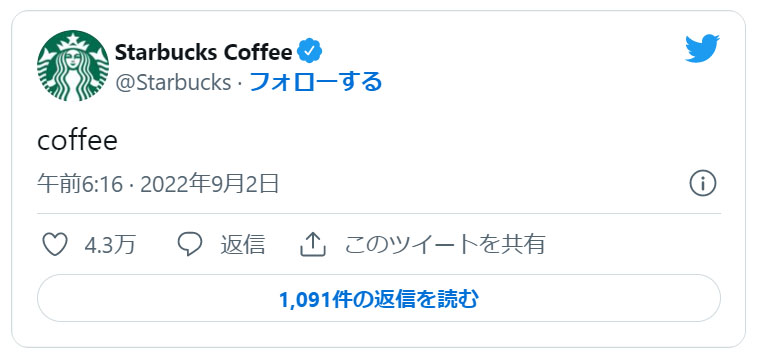Open the @Starbucks handle link
The width and height of the screenshot is (759, 360).
click(173, 83)
